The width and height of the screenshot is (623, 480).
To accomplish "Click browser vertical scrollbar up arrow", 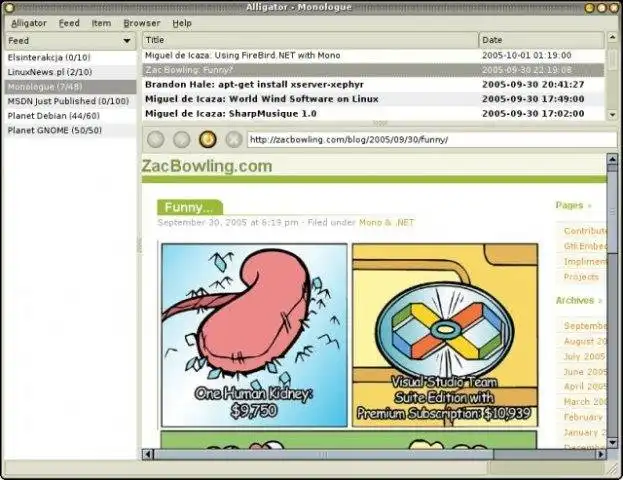I will pyautogui.click(x=612, y=159).
